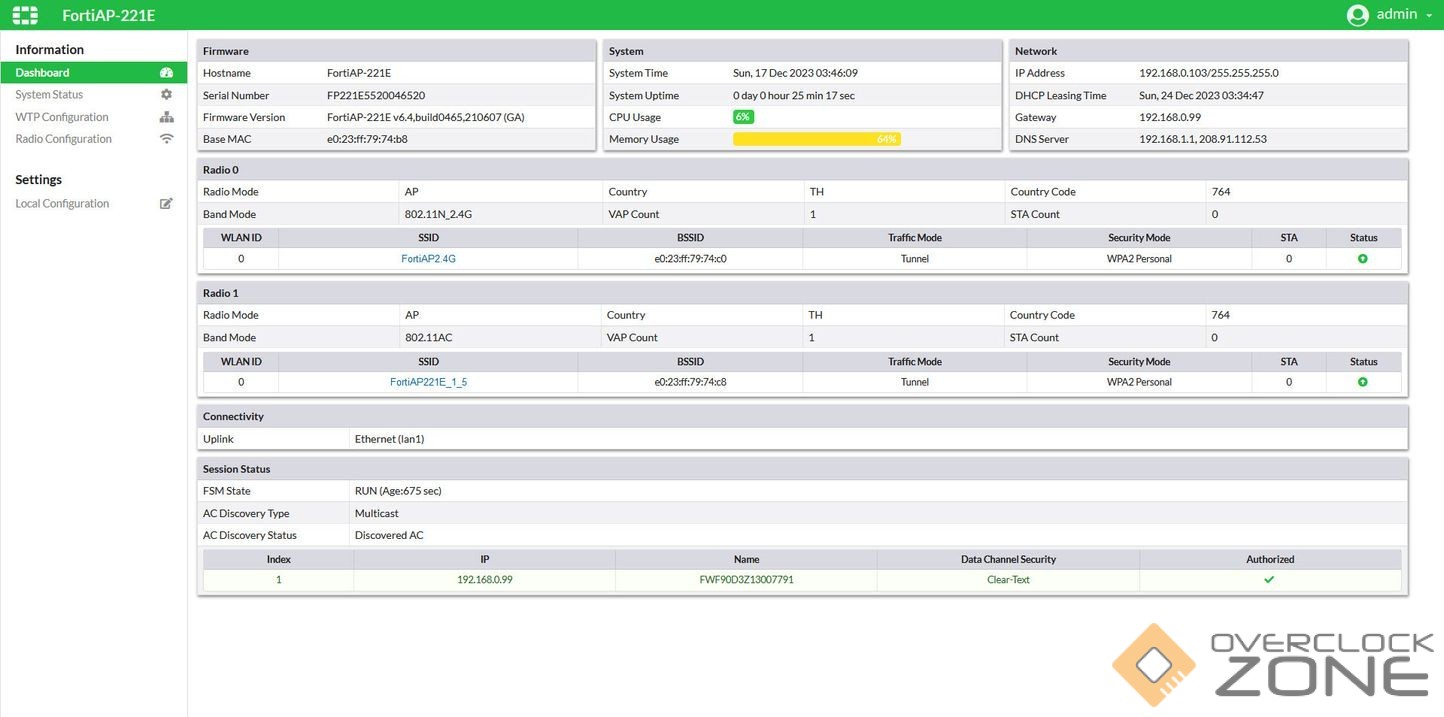Screen dimensions: 1444x717
Task: Click the Memory Usage 64% bar
Action: 817,139
